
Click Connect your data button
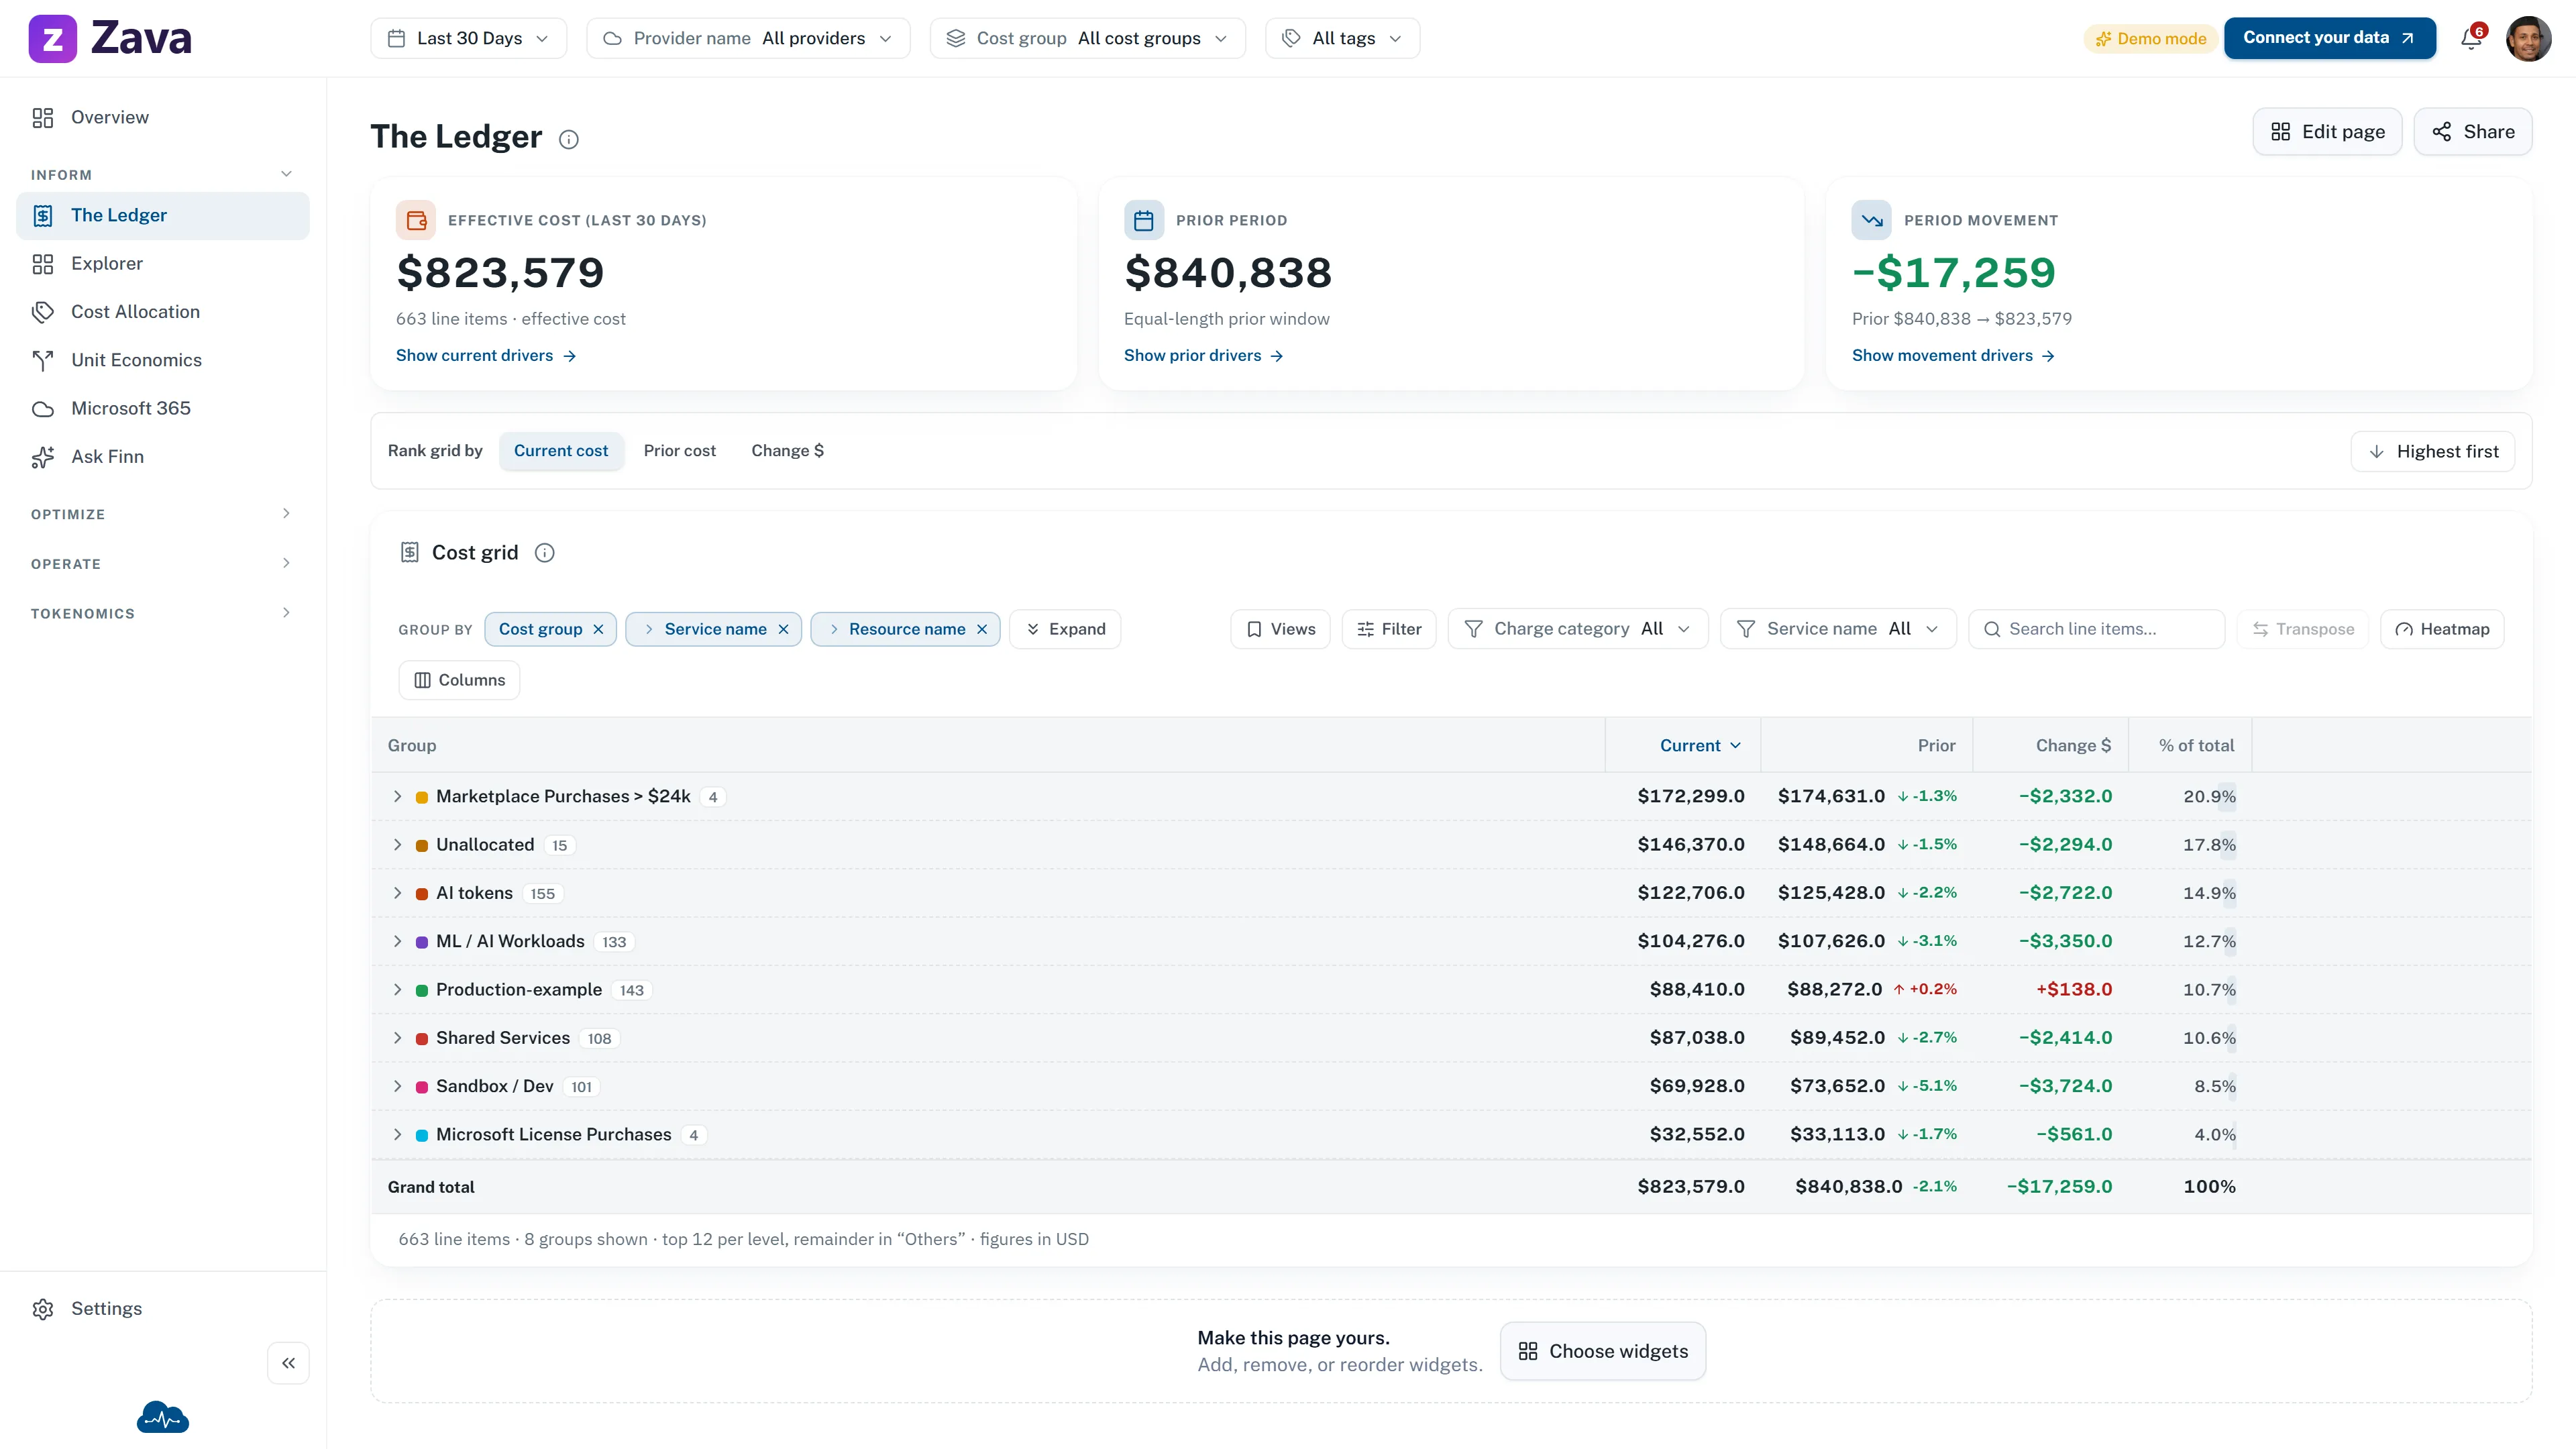(2329, 38)
